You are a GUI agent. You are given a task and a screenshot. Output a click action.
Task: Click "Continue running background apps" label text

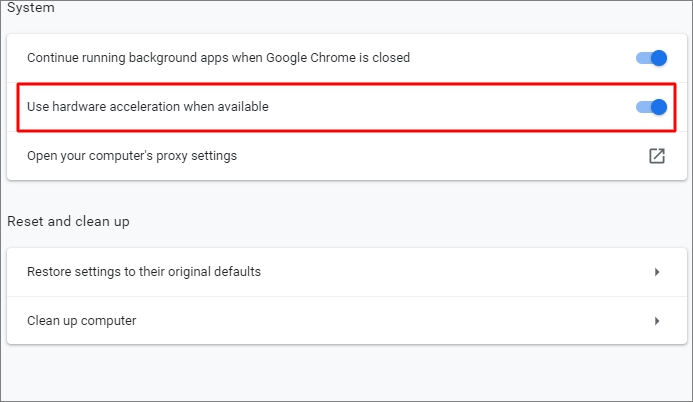tap(218, 58)
